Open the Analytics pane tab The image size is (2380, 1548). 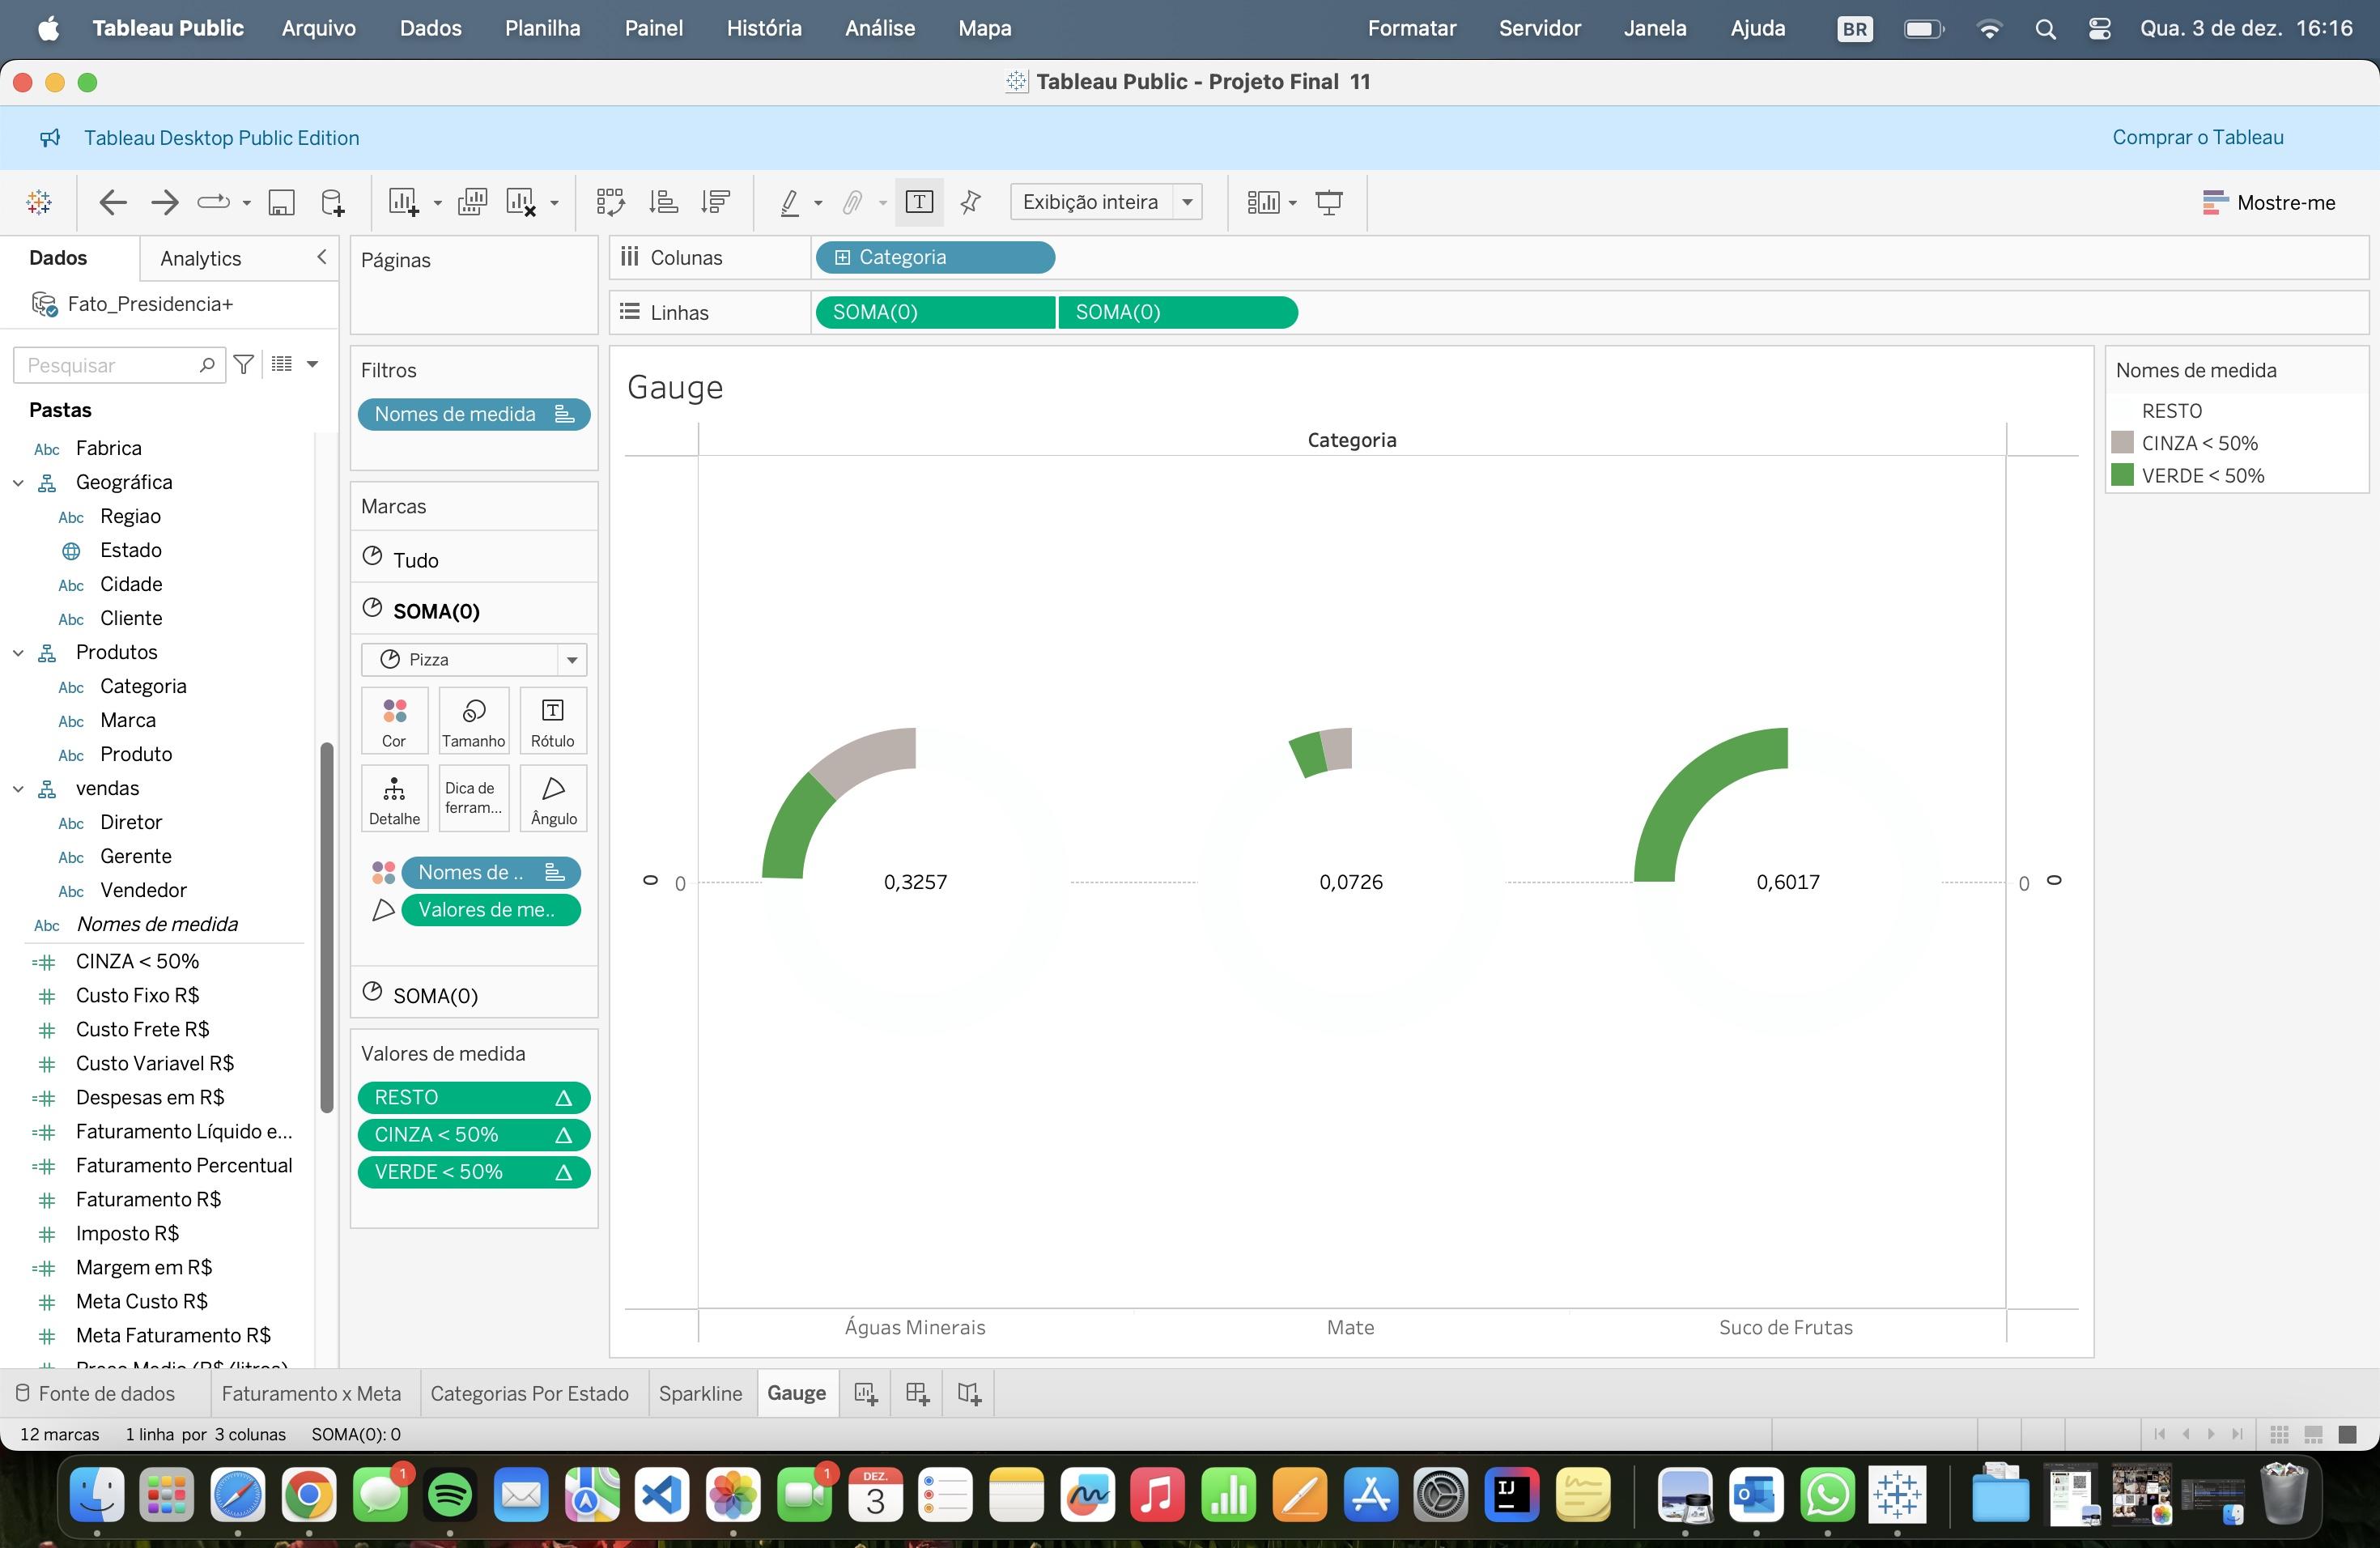[200, 259]
